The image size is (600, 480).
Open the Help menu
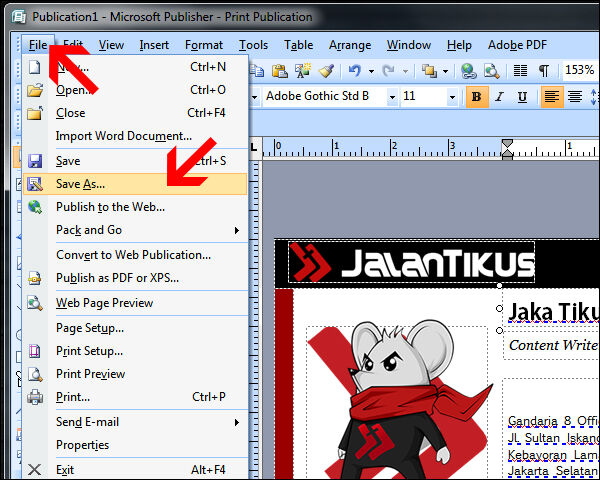click(x=459, y=45)
